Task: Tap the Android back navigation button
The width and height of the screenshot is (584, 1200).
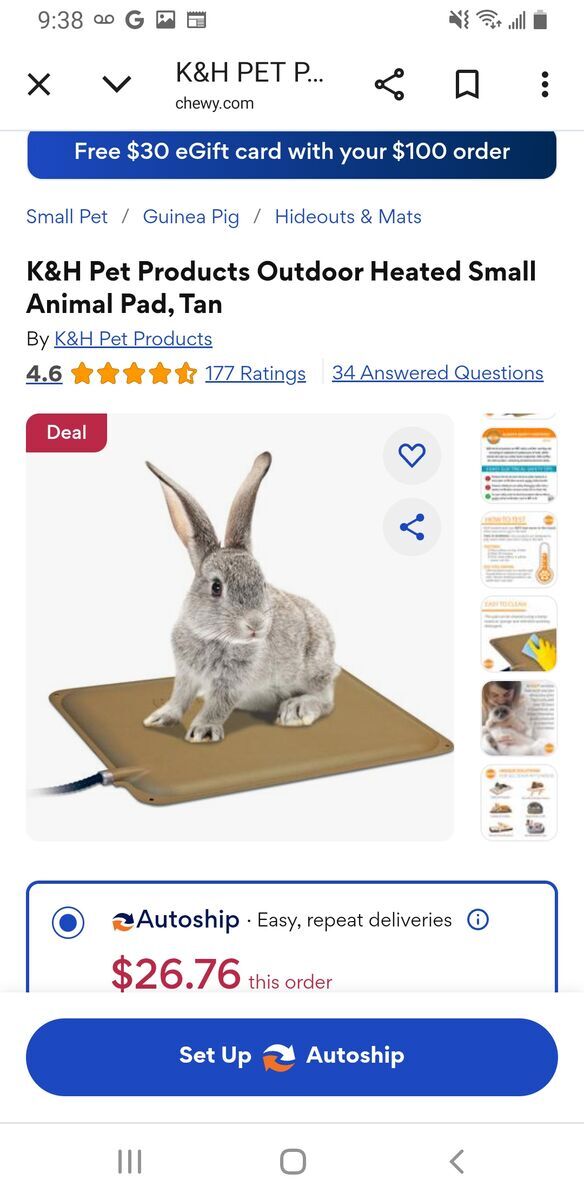Action: coord(457,1161)
